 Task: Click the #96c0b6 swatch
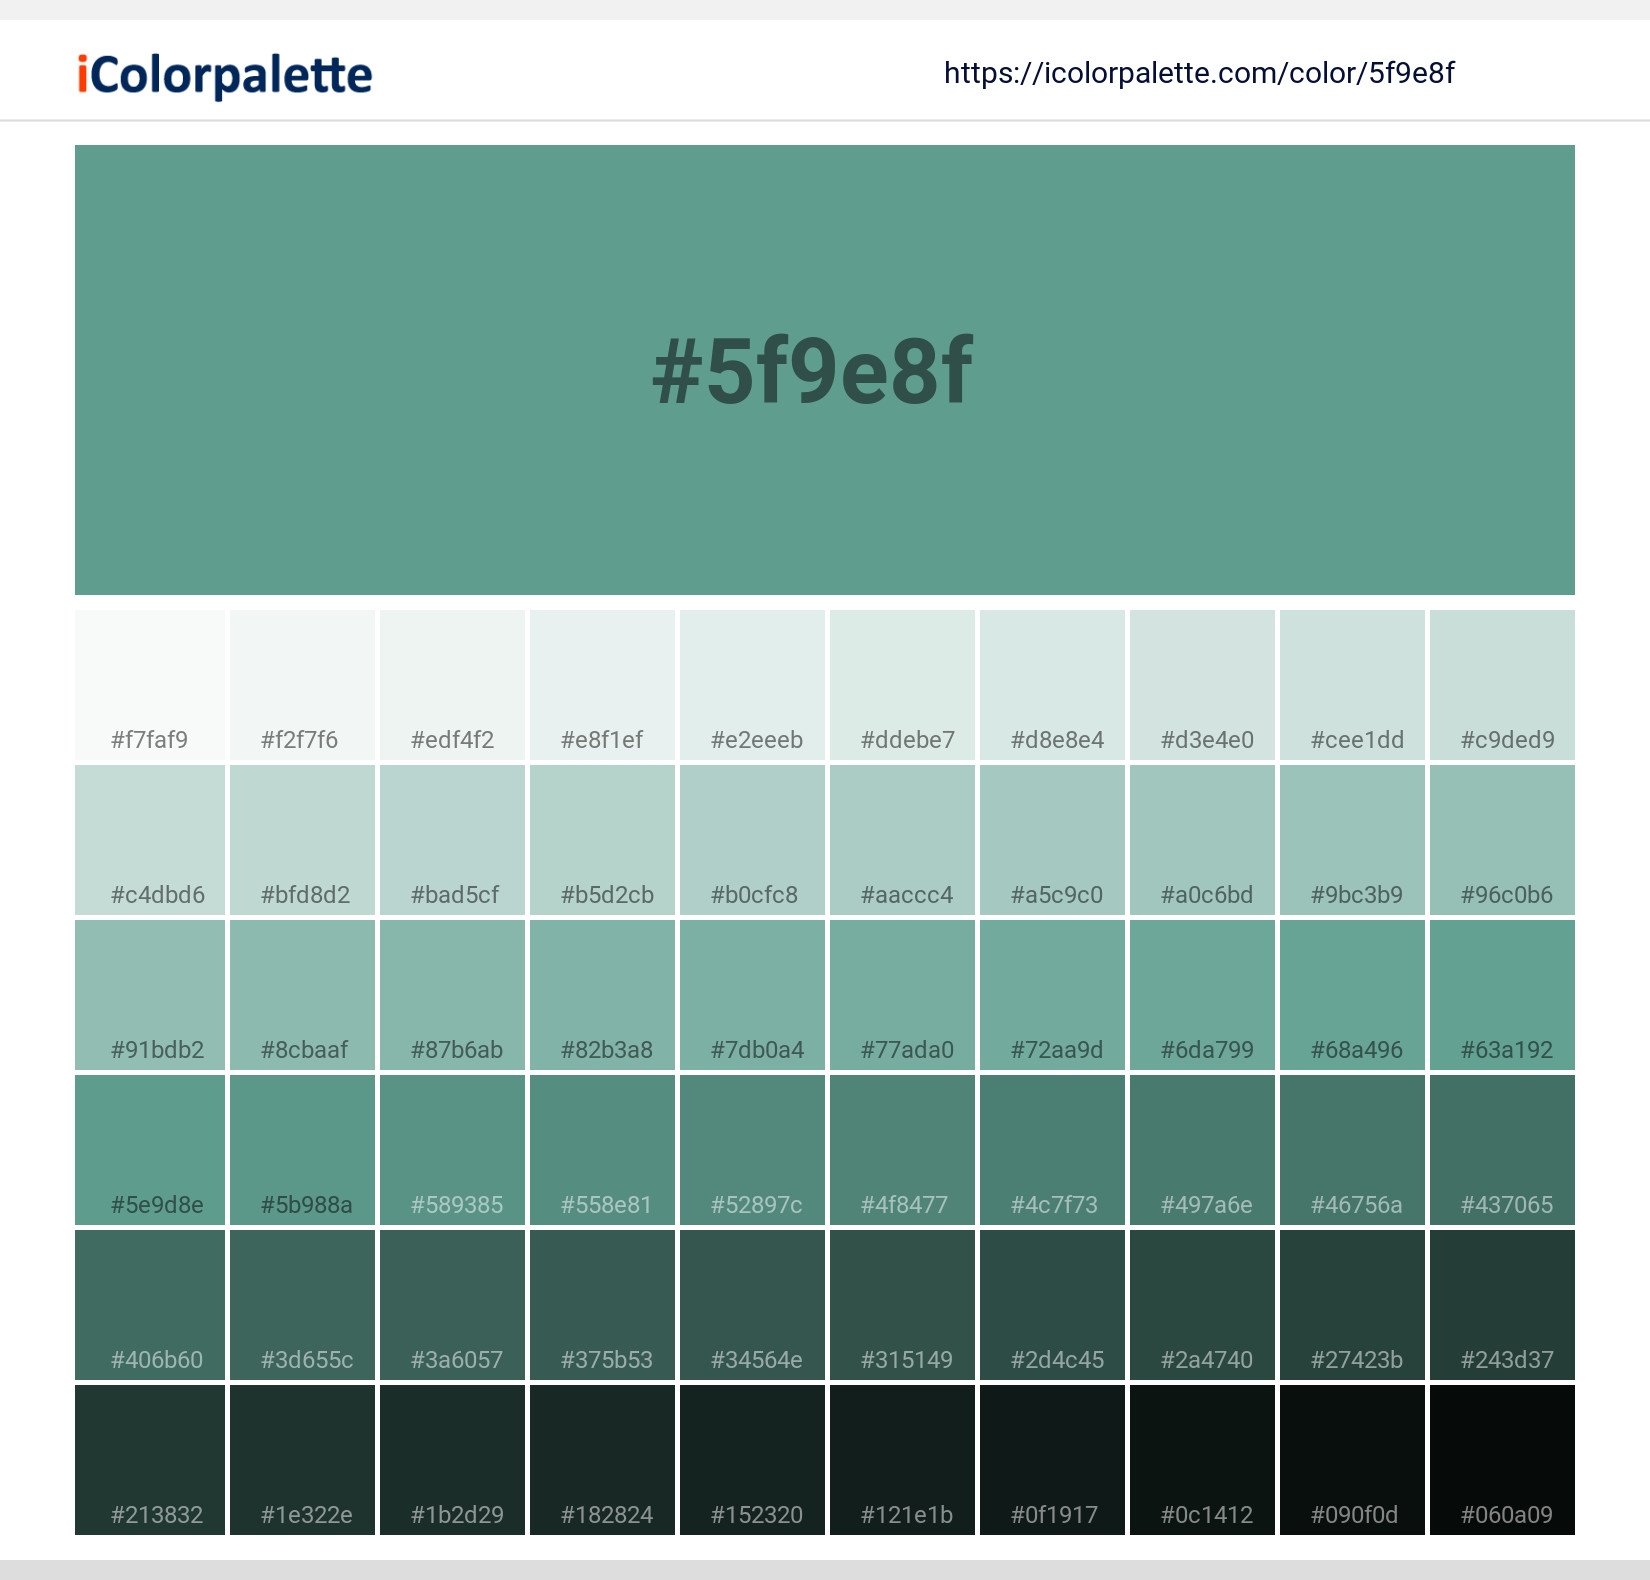click(x=1502, y=840)
